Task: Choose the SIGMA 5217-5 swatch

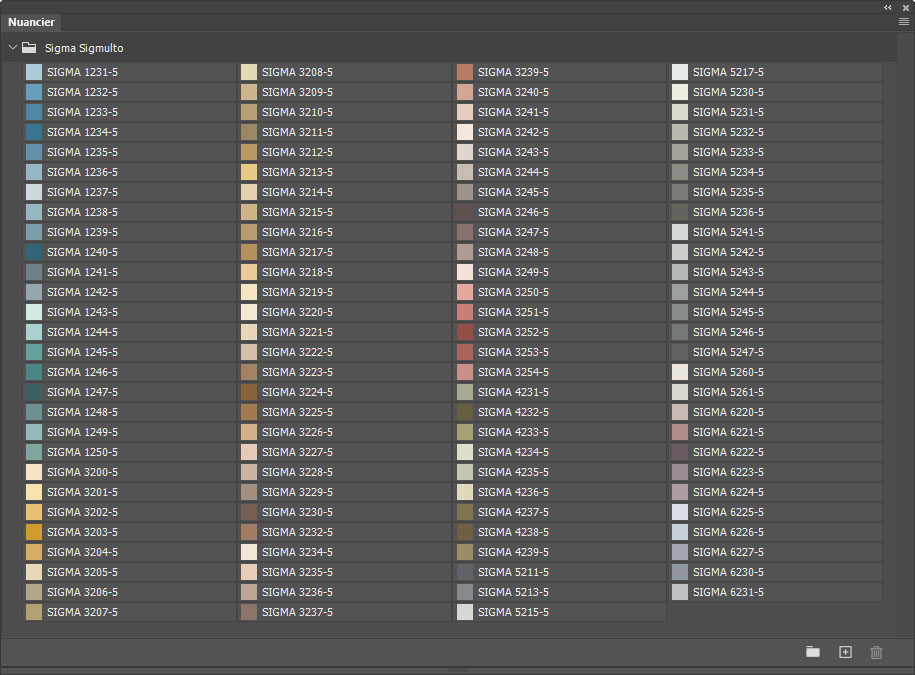Action: (680, 72)
